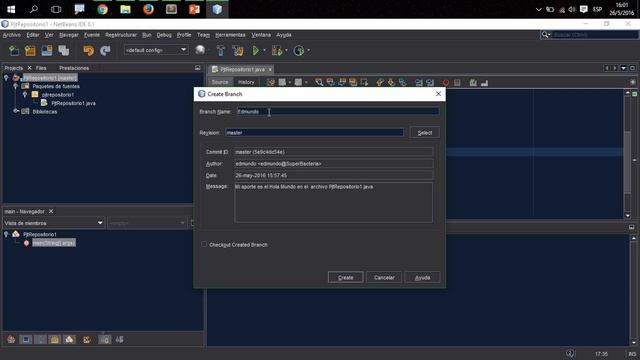Switch to the Prestaciones tab

point(74,68)
